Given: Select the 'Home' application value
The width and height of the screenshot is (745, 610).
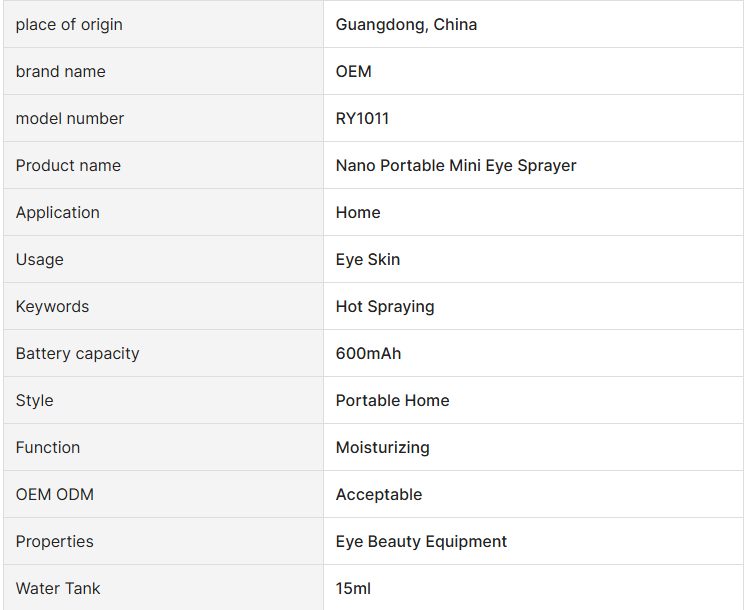Looking at the screenshot, I should [358, 212].
